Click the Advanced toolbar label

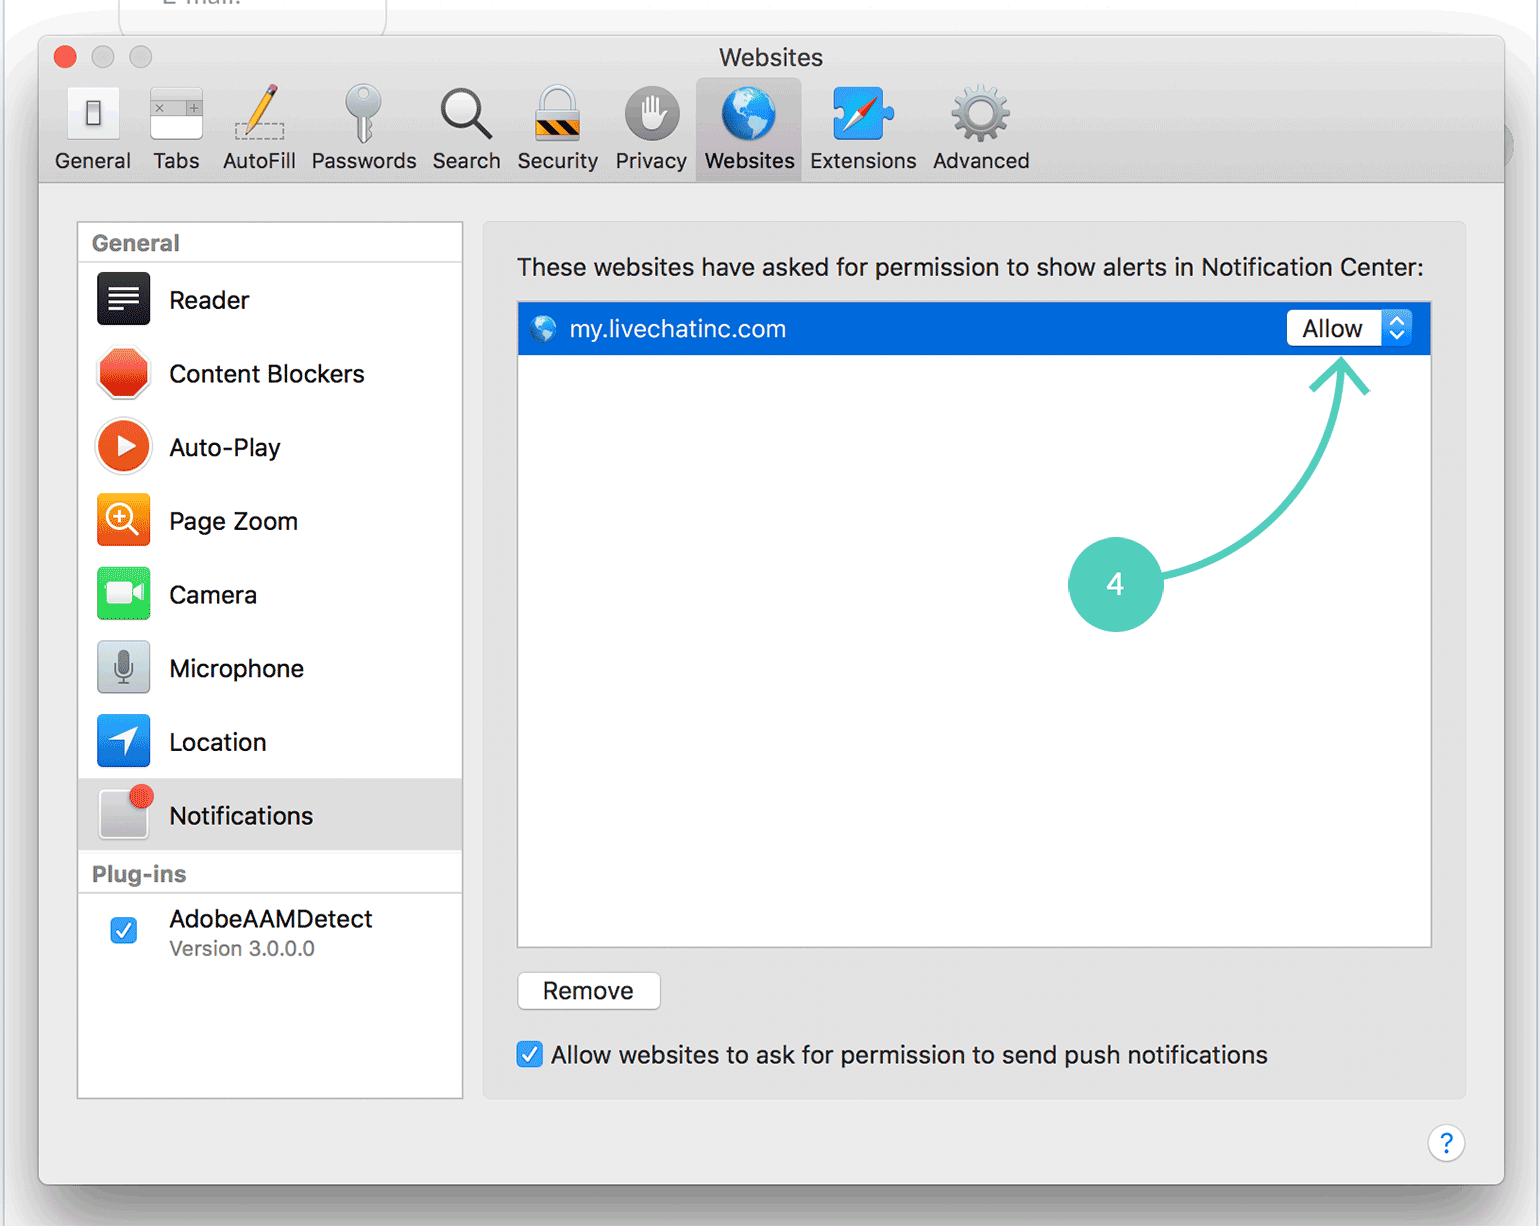coord(981,161)
